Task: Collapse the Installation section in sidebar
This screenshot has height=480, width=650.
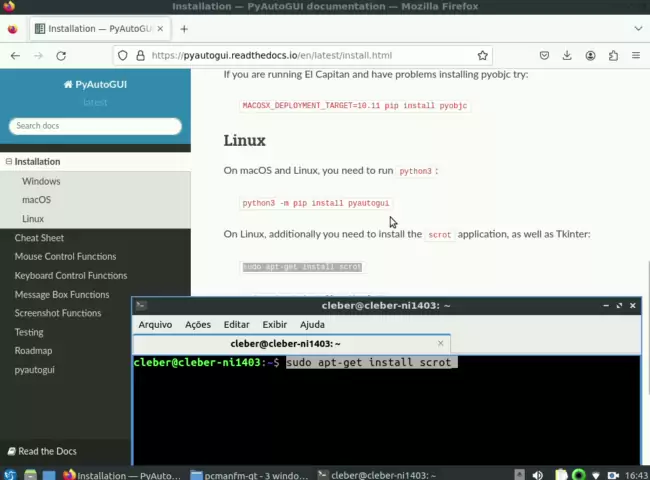Action: [x=9, y=162]
